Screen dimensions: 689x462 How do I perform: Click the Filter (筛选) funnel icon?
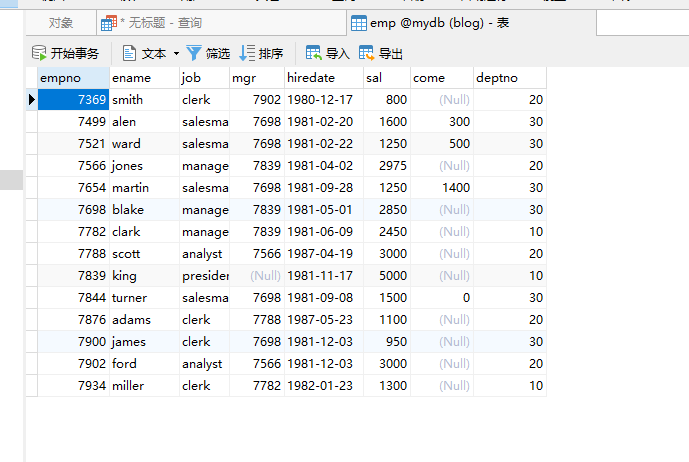coord(194,53)
